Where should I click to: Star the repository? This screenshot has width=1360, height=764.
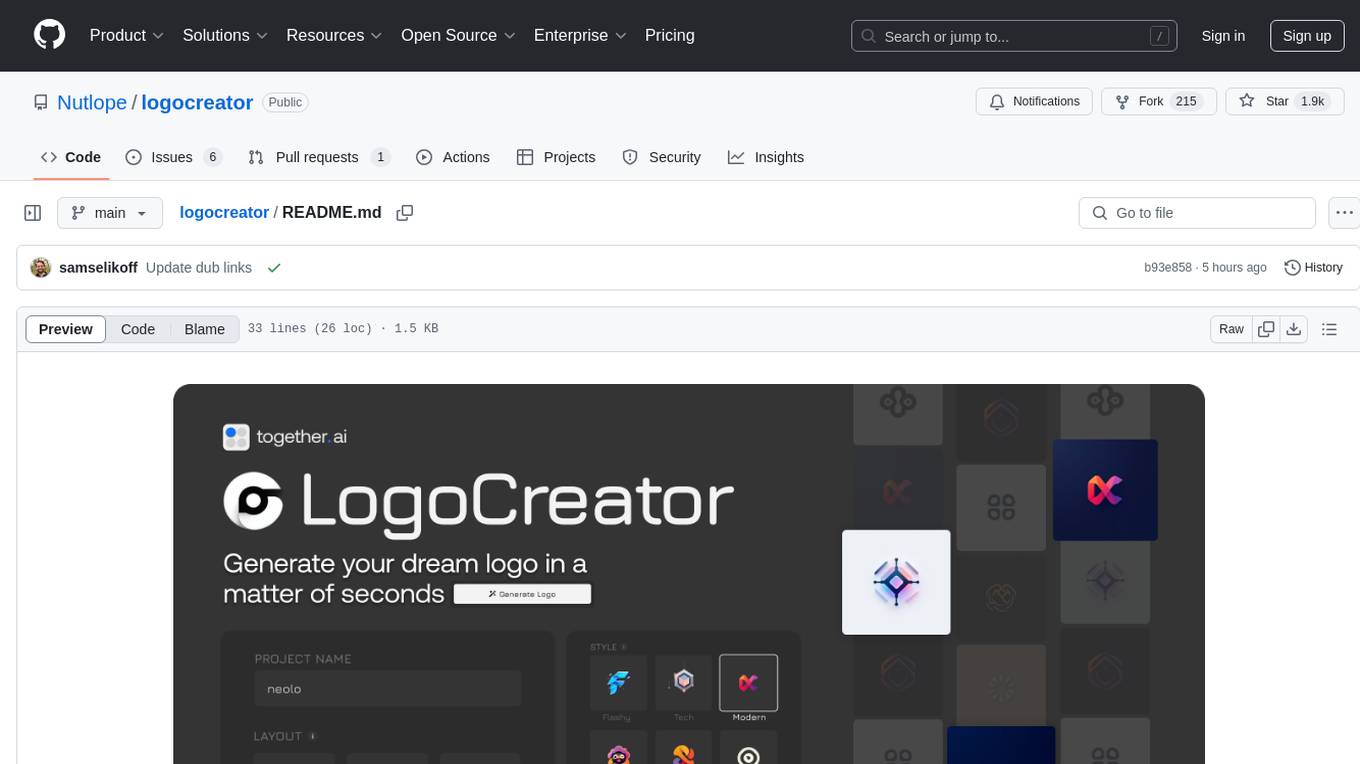tap(1284, 101)
